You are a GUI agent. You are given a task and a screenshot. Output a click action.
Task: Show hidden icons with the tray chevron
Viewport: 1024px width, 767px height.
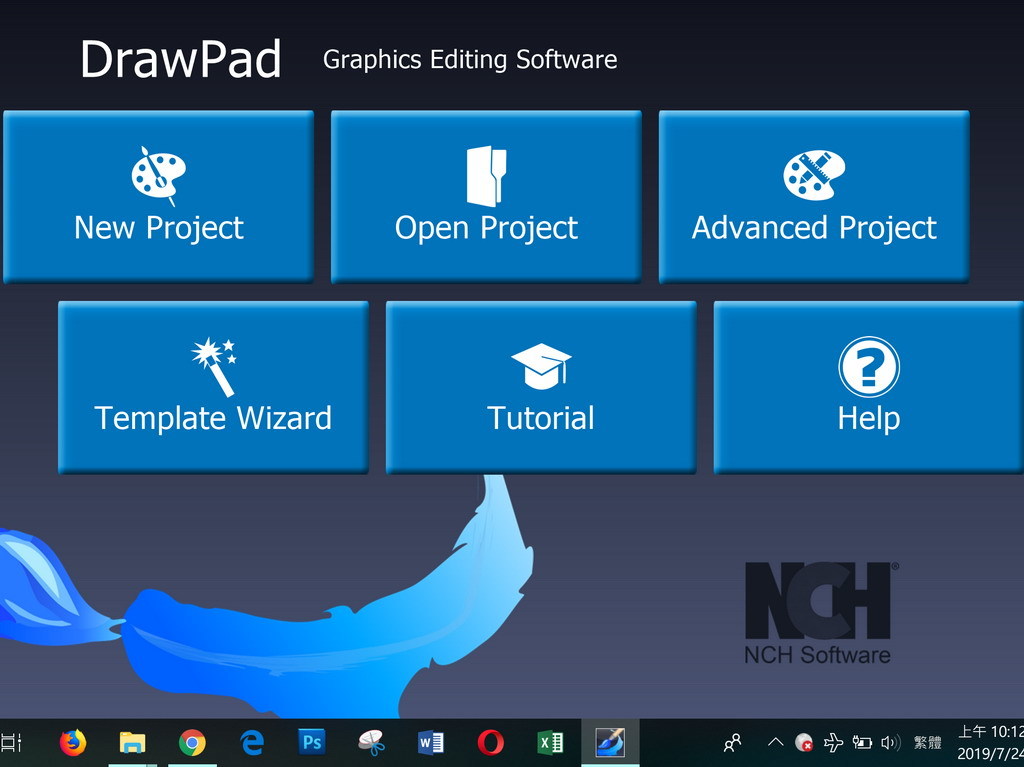pos(774,742)
